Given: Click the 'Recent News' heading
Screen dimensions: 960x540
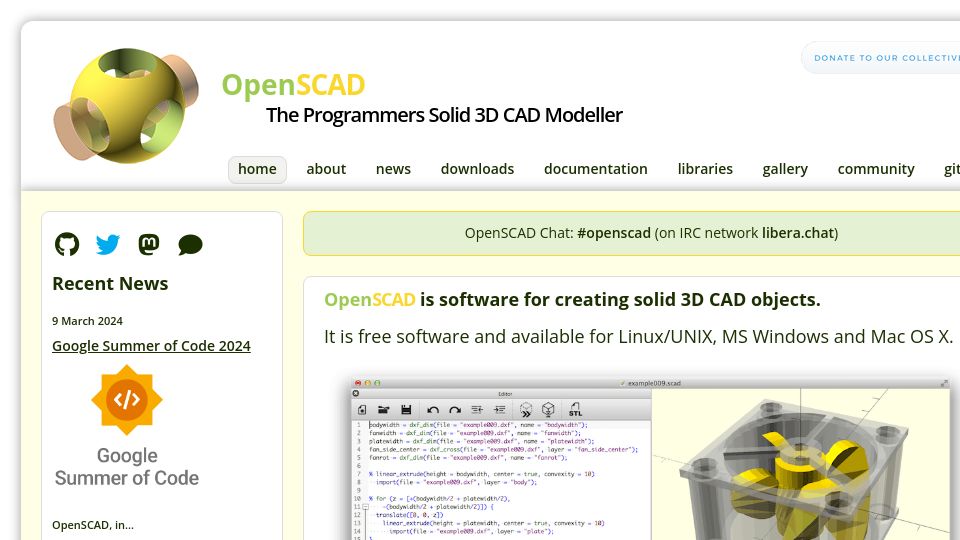Looking at the screenshot, I should click(x=110, y=283).
